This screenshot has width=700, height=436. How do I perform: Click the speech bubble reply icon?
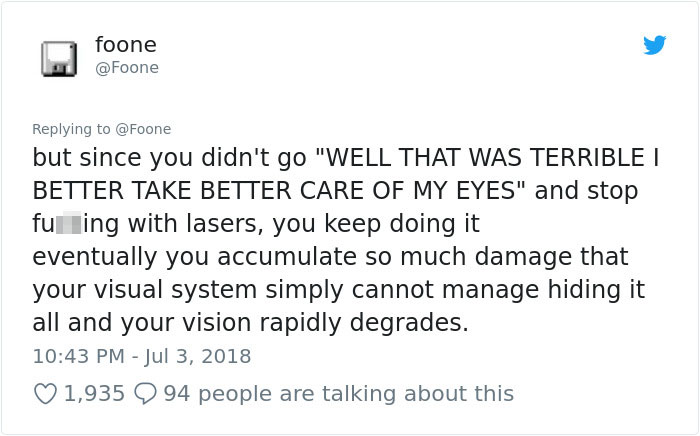click(x=146, y=394)
